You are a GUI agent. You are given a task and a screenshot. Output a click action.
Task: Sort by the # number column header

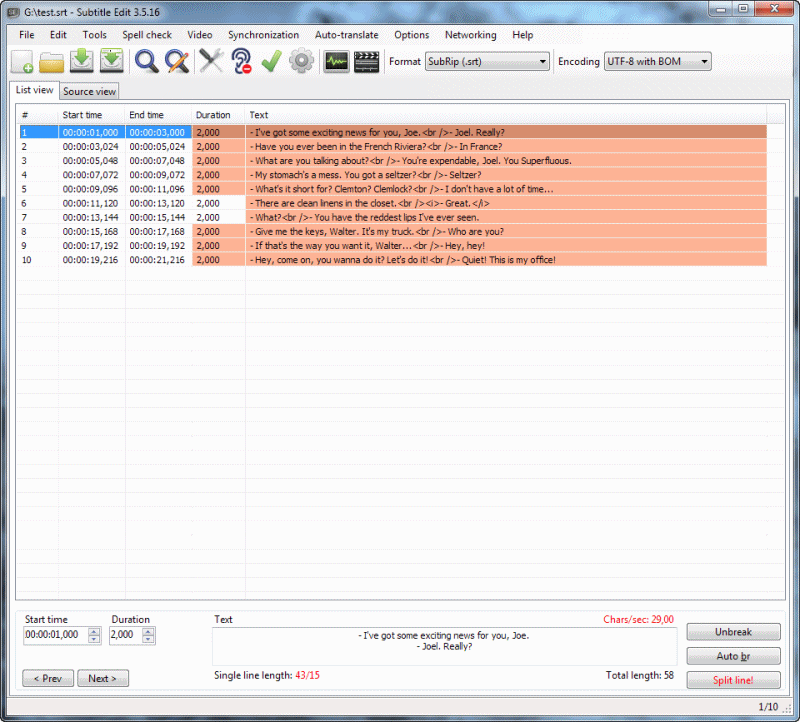coord(37,115)
